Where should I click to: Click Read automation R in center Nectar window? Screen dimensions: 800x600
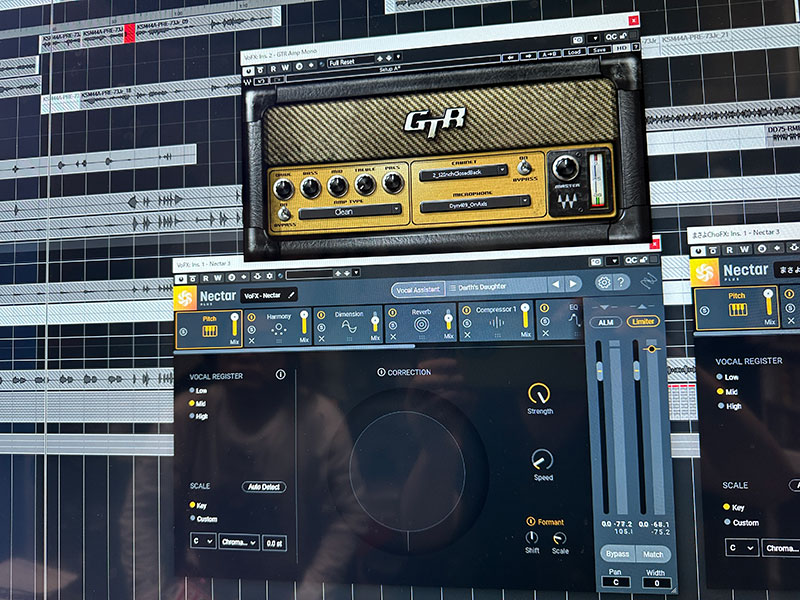pos(206,278)
